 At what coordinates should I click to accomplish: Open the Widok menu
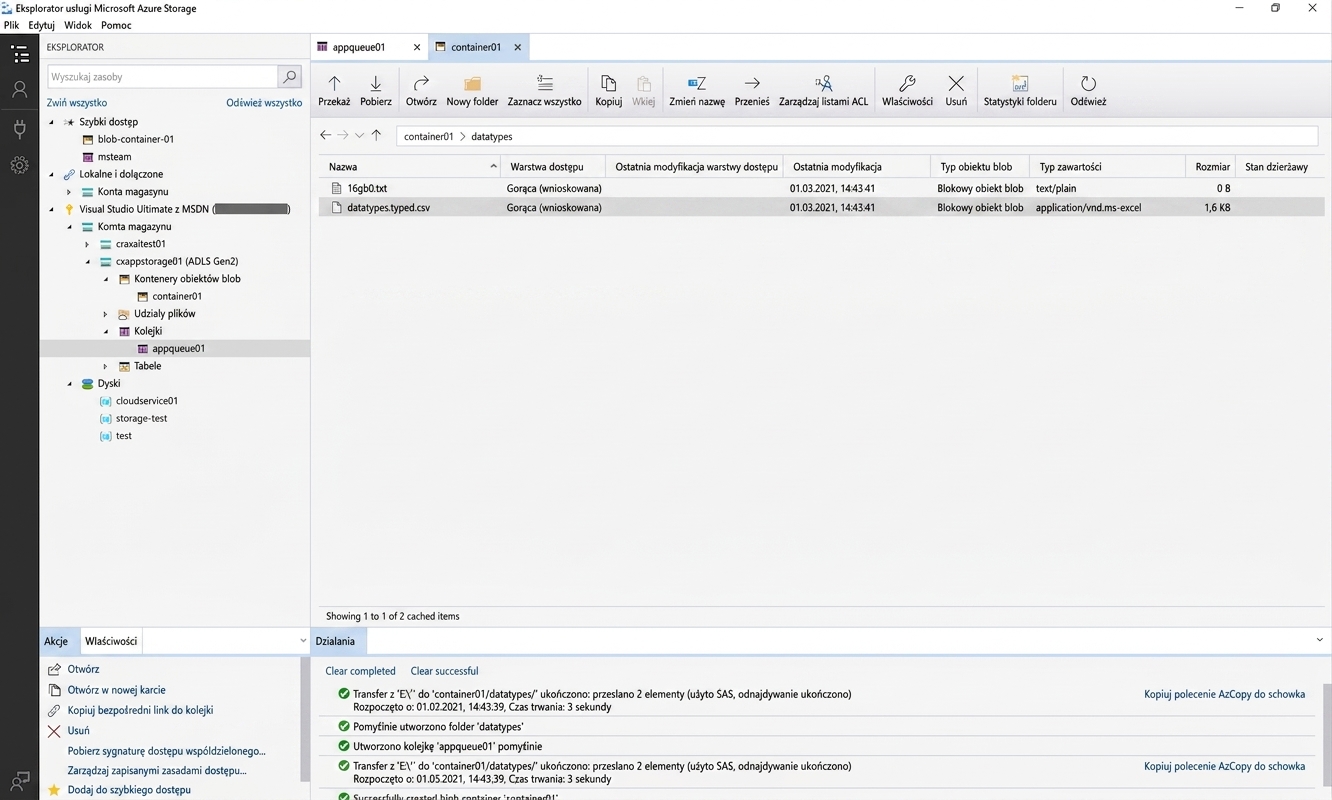[x=77, y=25]
